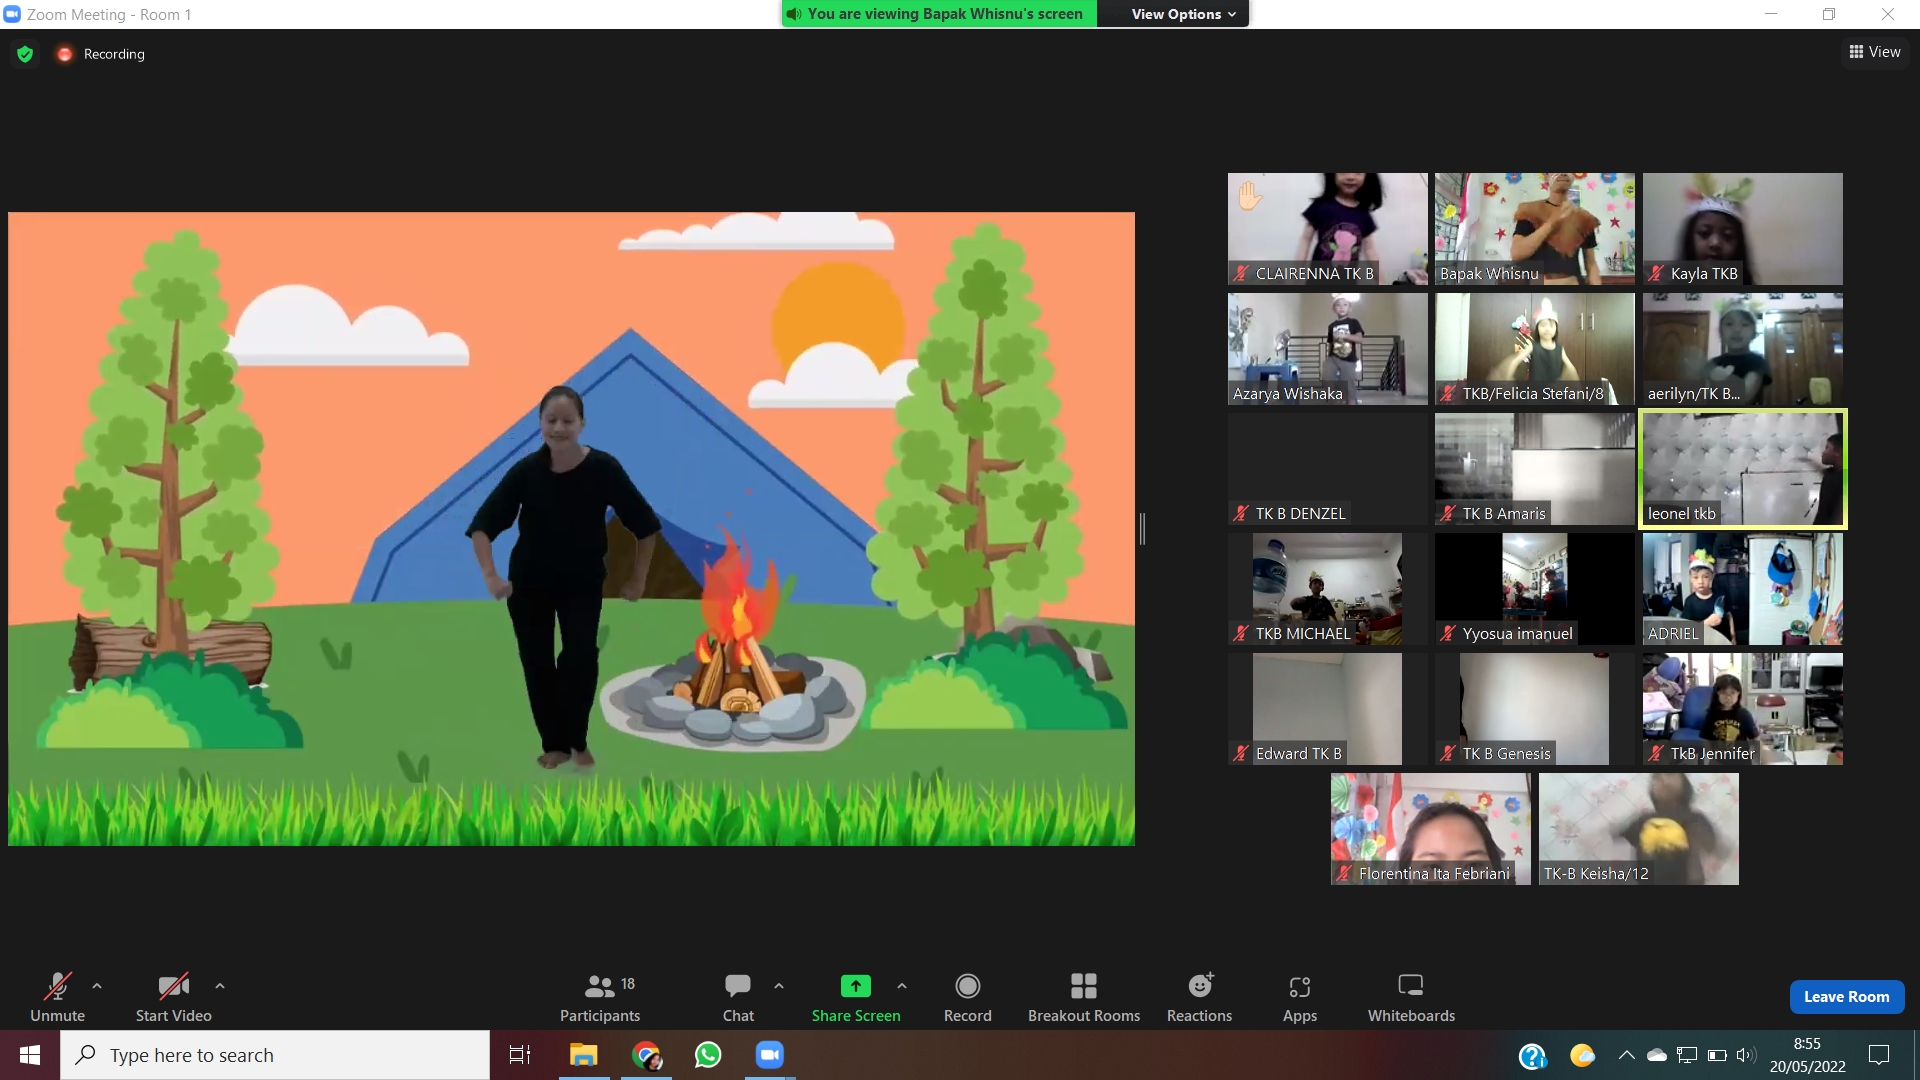Image resolution: width=1920 pixels, height=1080 pixels.
Task: Select CLAIRENNA TK B video tile
Action: [1327, 229]
